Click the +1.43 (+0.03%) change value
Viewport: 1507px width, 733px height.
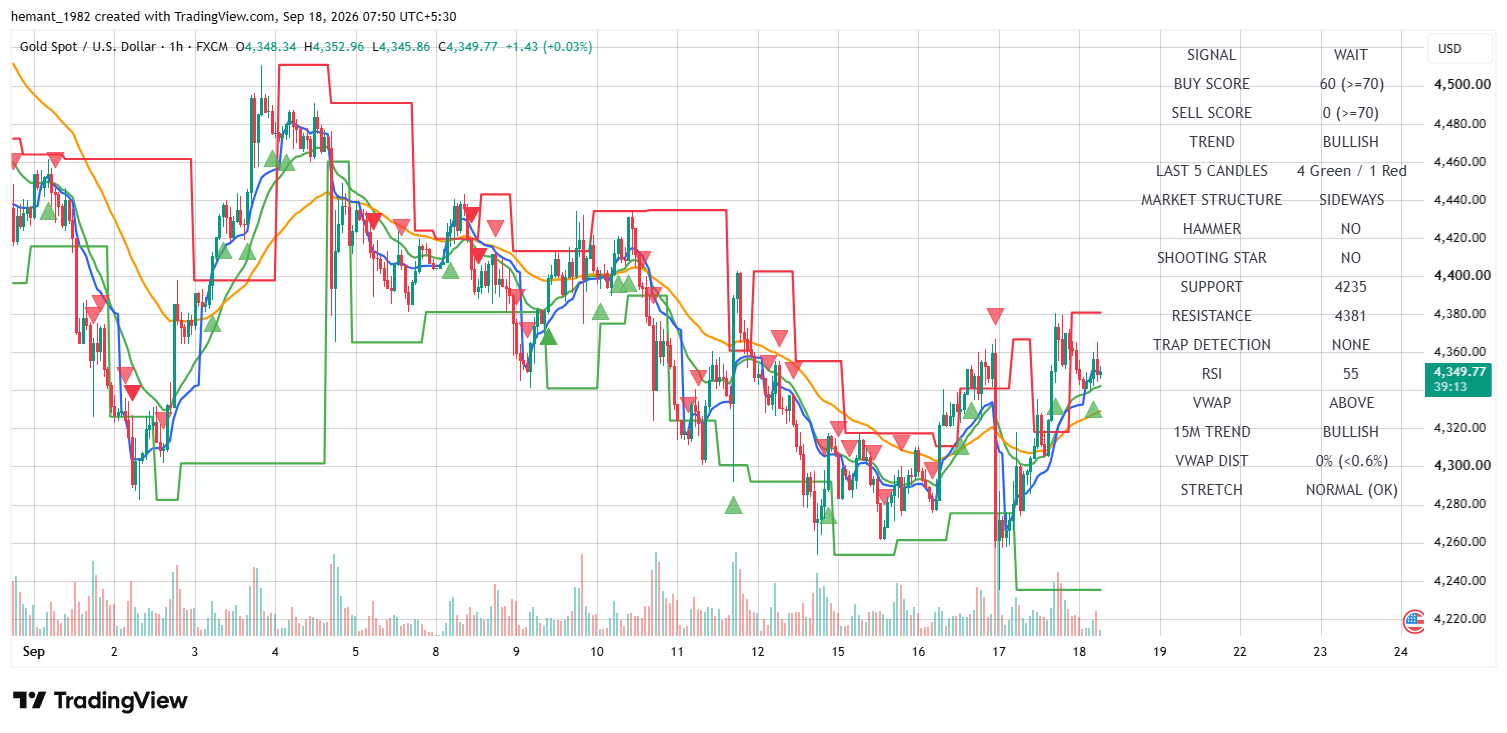click(x=549, y=47)
